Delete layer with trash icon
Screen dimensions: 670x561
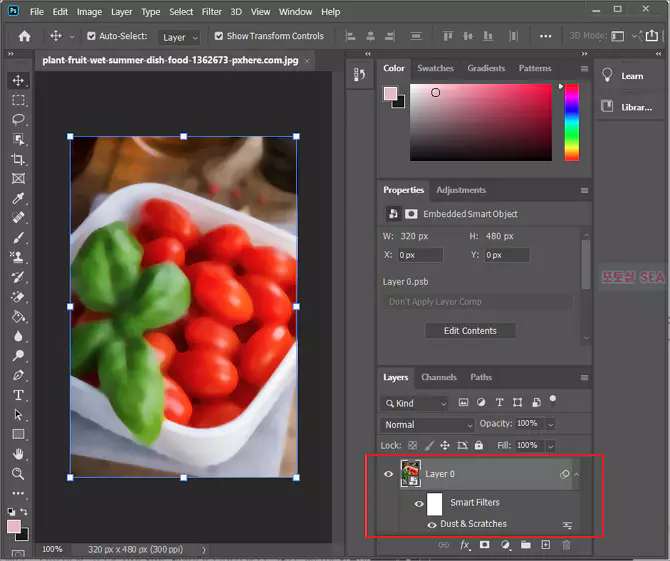pyautogui.click(x=566, y=545)
